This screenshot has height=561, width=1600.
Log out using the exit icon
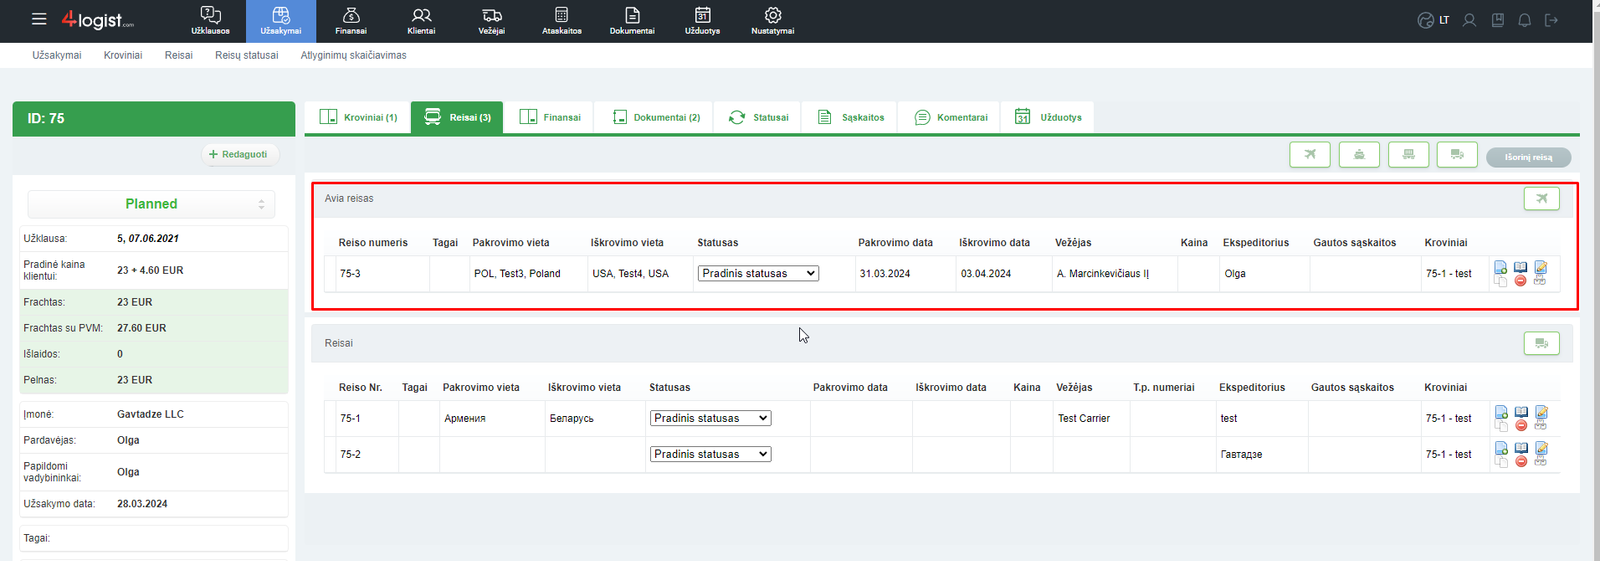pos(1551,20)
